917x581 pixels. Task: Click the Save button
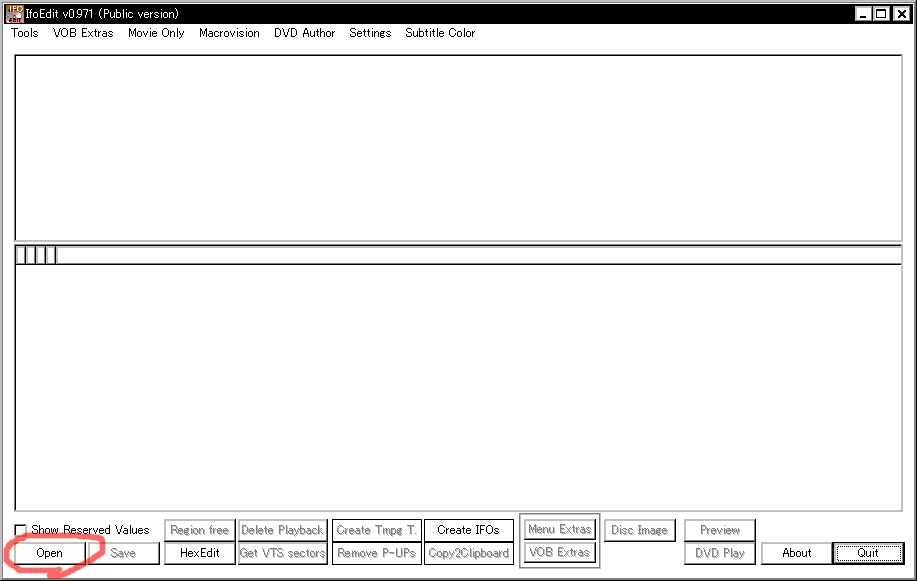123,553
